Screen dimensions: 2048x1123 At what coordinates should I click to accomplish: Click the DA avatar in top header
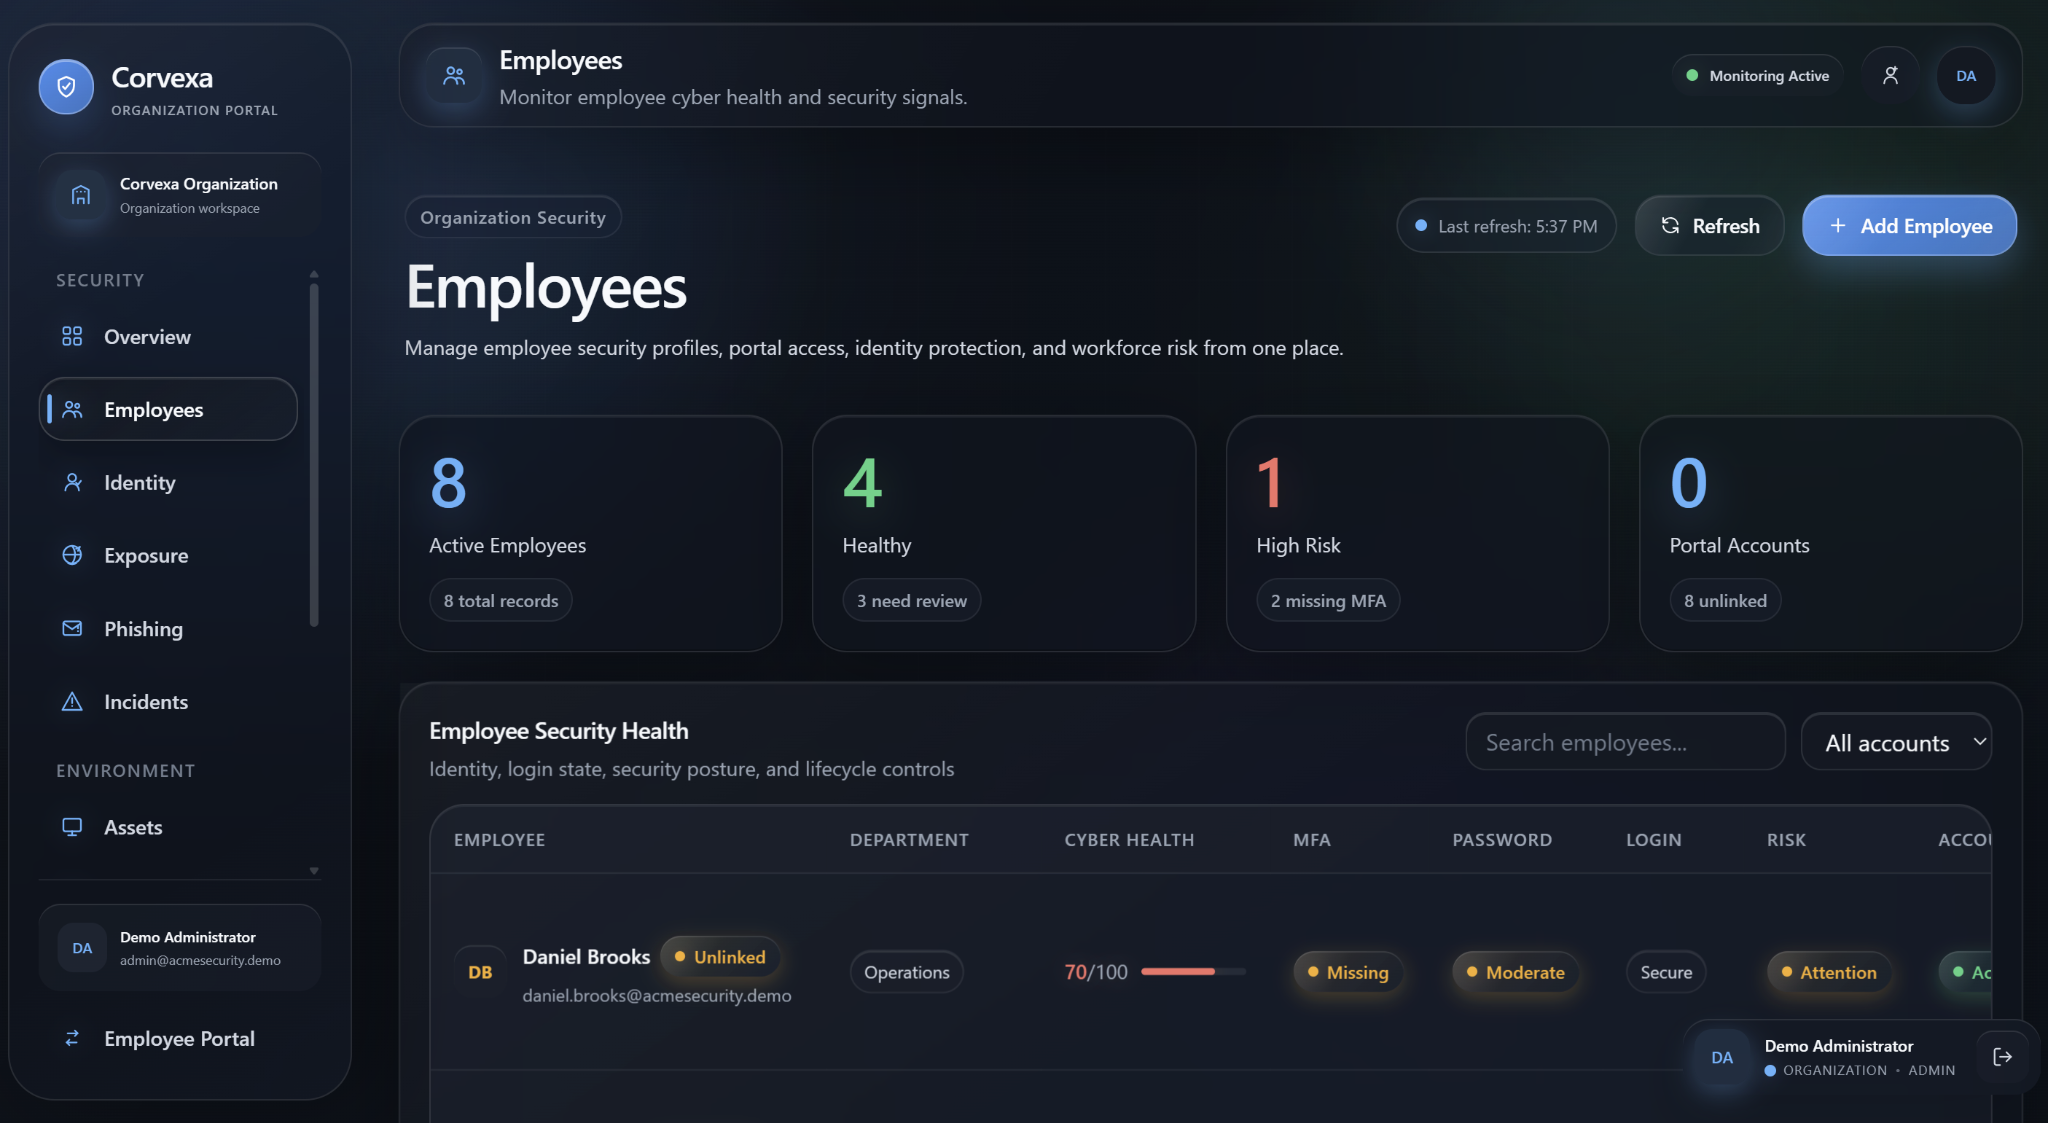click(x=1966, y=76)
